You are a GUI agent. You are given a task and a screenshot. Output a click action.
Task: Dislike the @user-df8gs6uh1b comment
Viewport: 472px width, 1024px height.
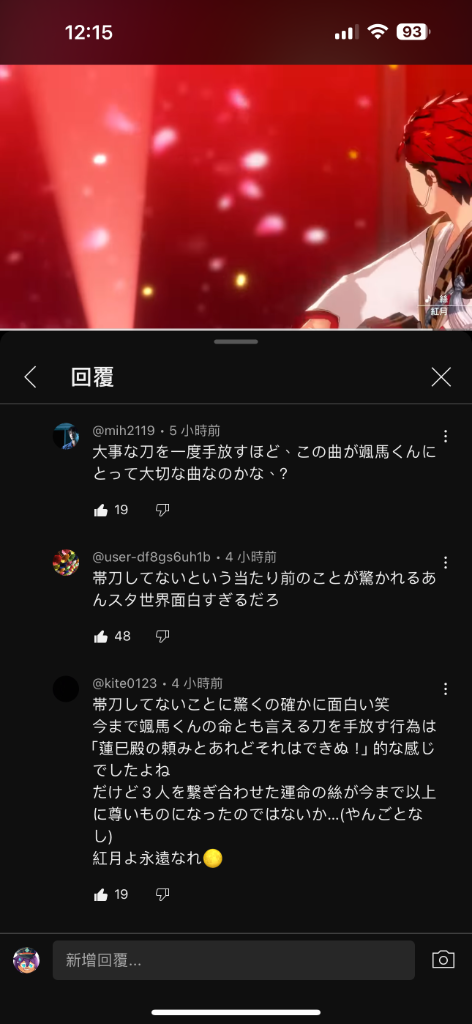tap(163, 636)
